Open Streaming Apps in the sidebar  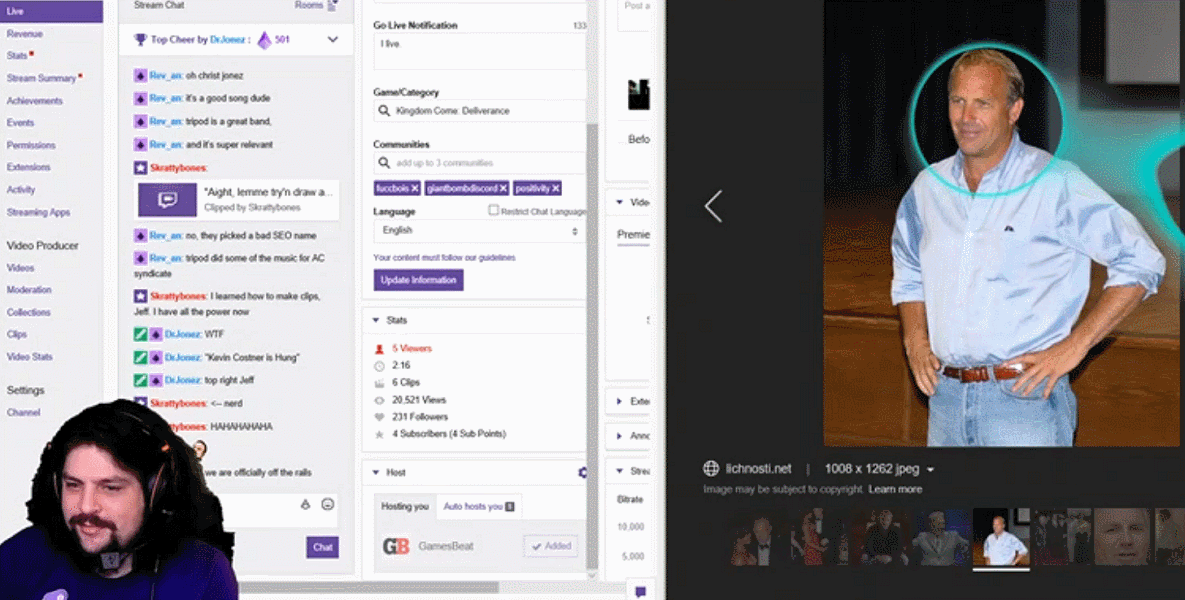coord(39,212)
